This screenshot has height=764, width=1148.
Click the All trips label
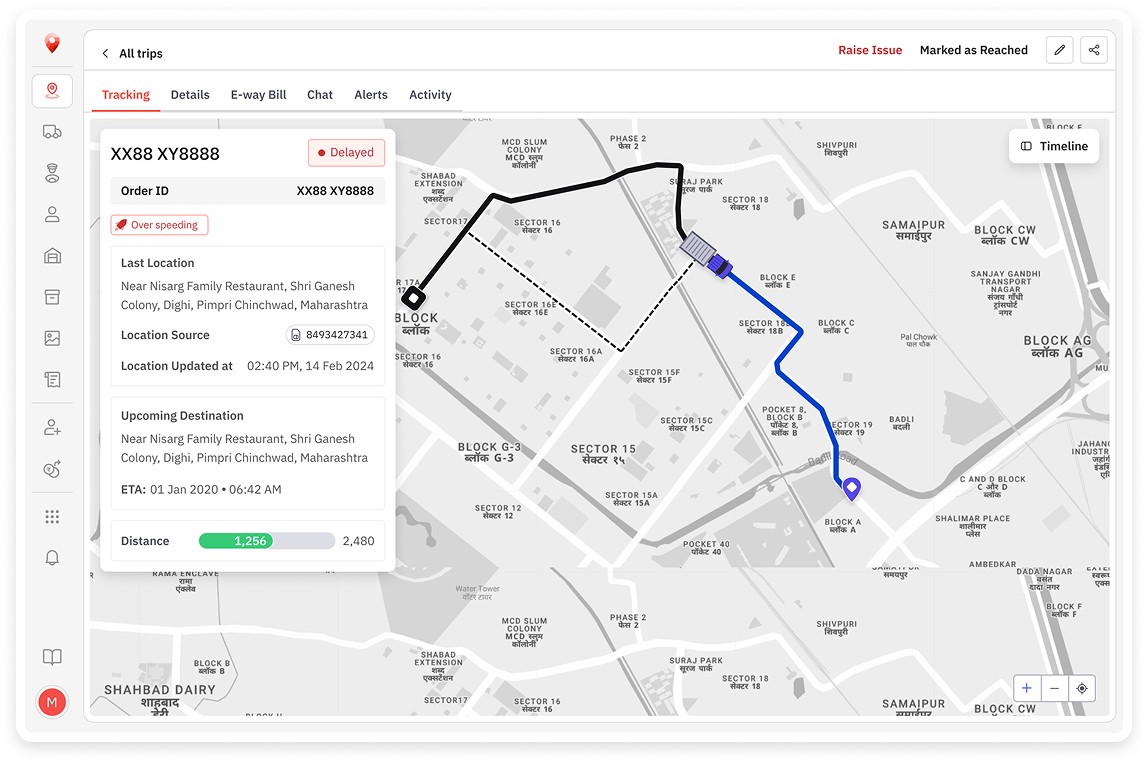[x=141, y=53]
